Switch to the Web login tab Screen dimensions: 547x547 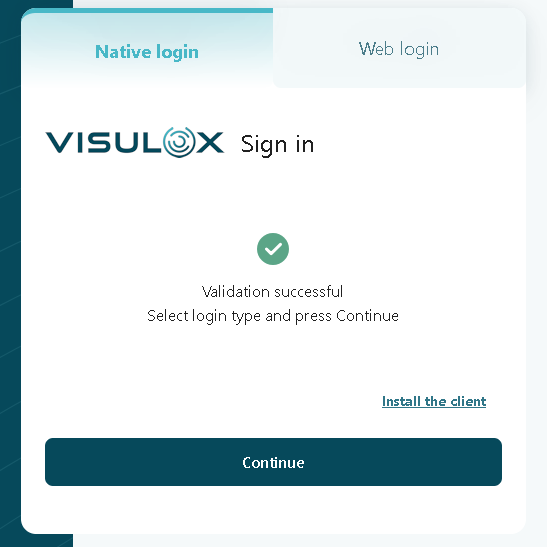coord(399,48)
